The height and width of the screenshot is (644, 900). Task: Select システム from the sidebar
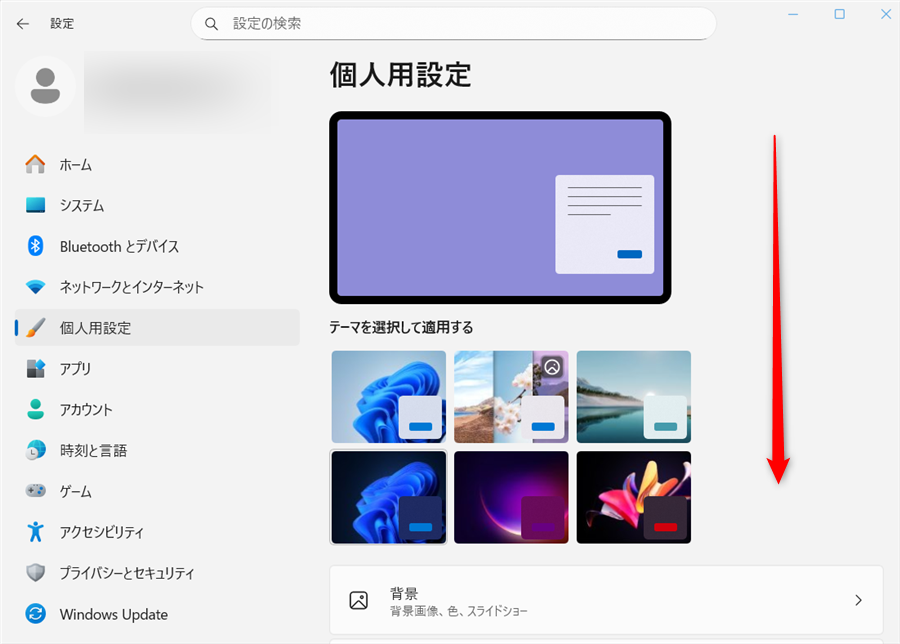point(86,205)
